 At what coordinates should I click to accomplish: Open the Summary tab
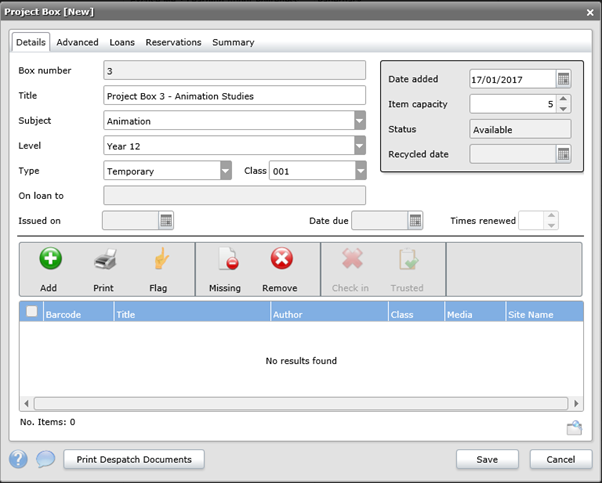pos(233,42)
